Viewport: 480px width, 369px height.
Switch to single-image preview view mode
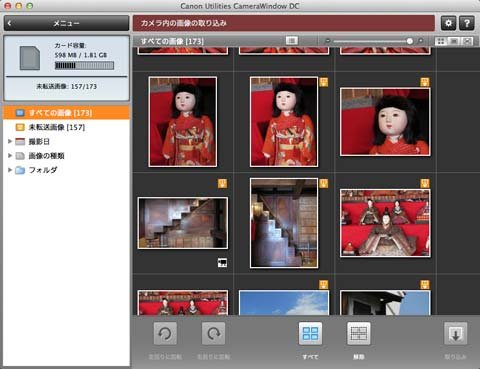coord(454,41)
